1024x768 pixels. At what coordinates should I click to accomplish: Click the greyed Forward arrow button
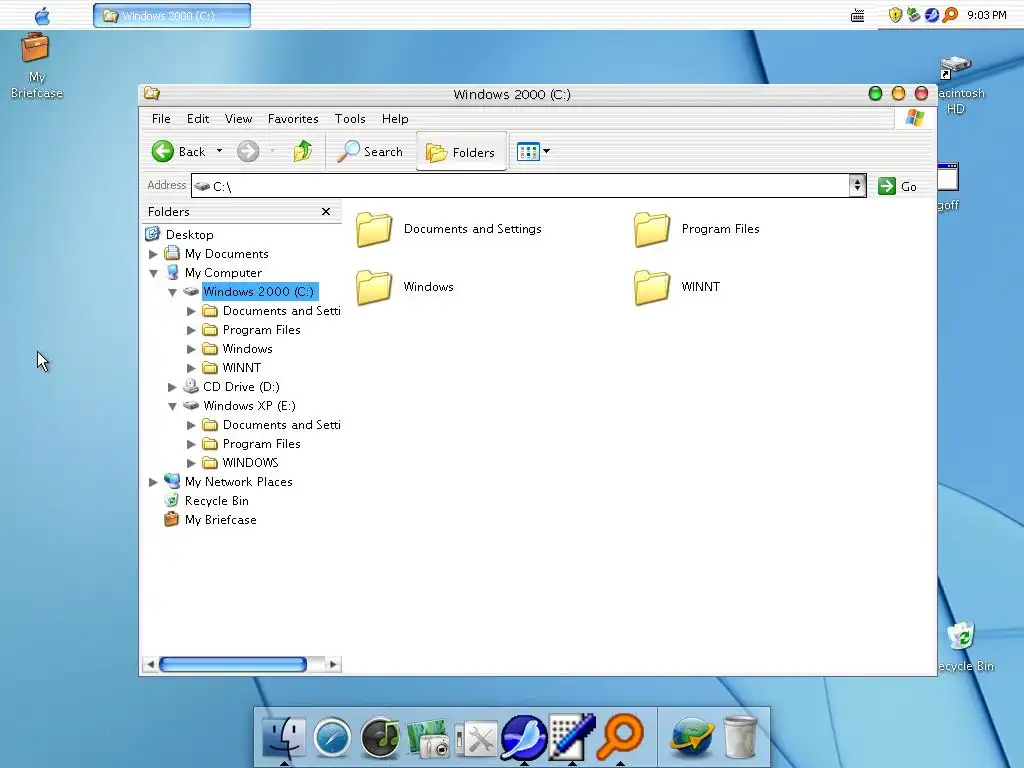coord(248,152)
